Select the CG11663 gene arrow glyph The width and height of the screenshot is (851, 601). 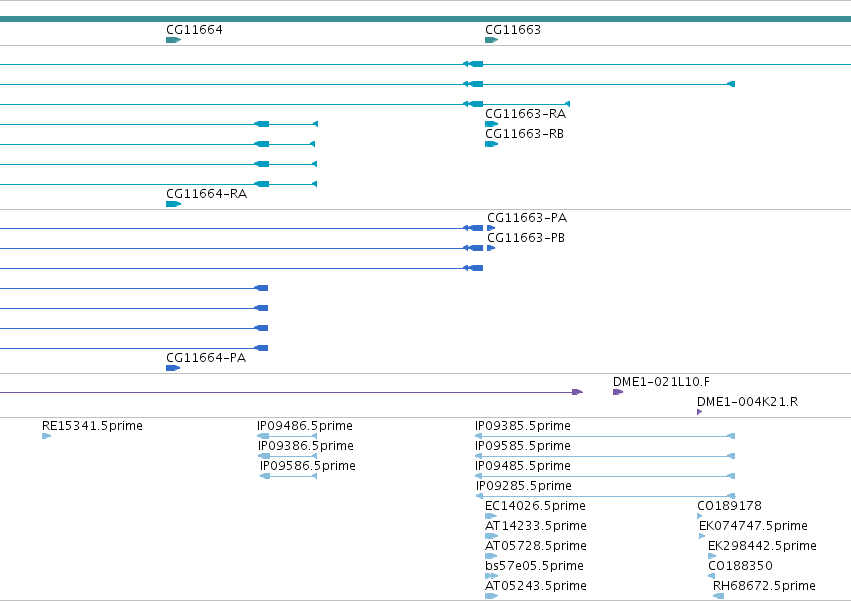491,40
